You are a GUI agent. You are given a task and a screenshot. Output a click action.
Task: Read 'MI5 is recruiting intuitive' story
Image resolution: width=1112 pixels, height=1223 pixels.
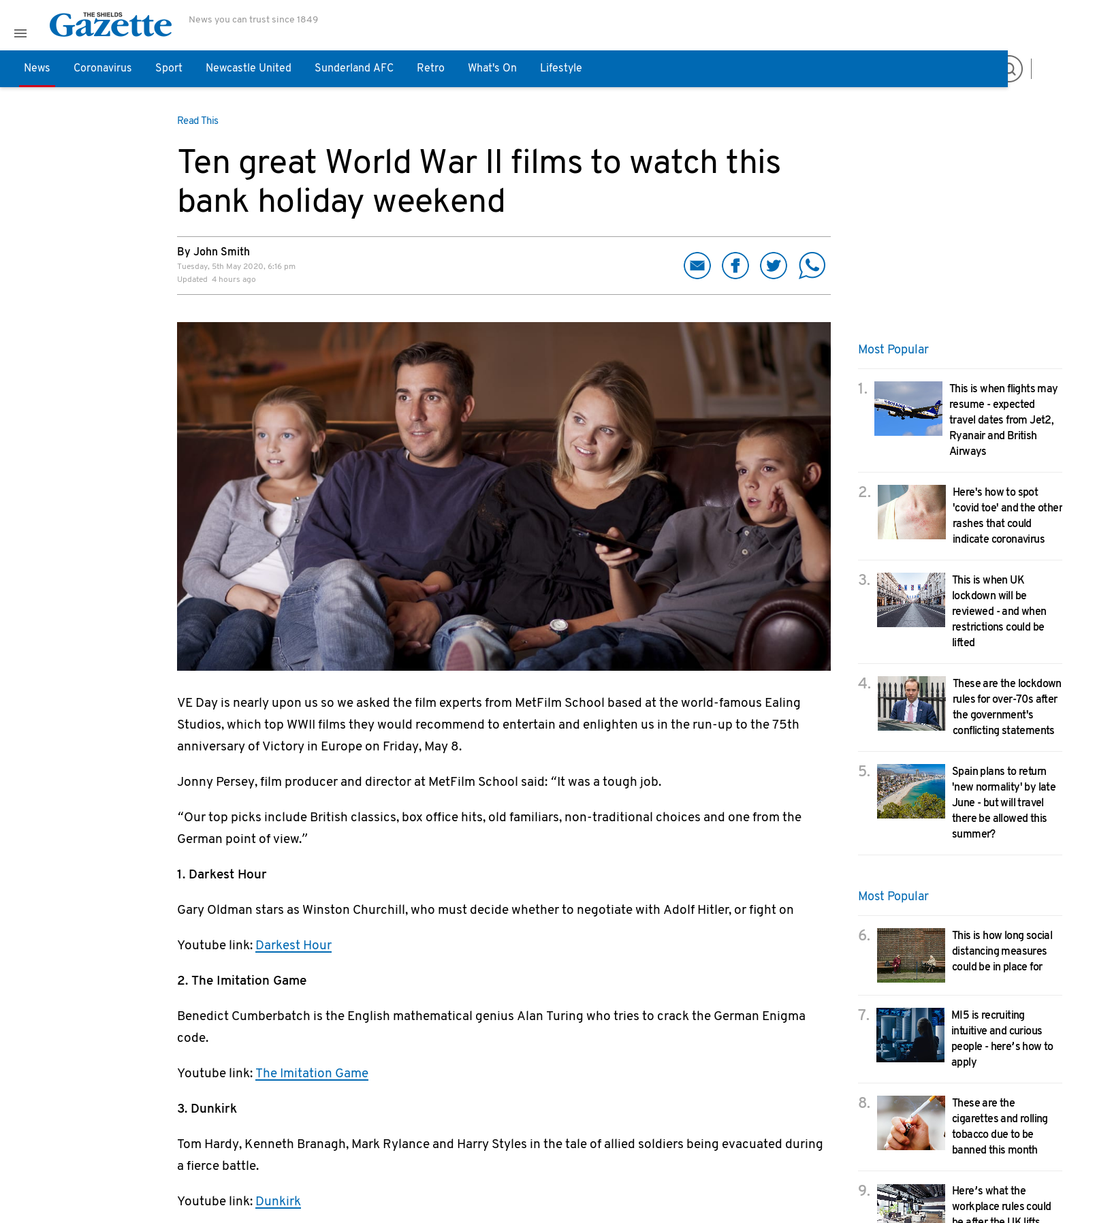tap(1002, 1038)
